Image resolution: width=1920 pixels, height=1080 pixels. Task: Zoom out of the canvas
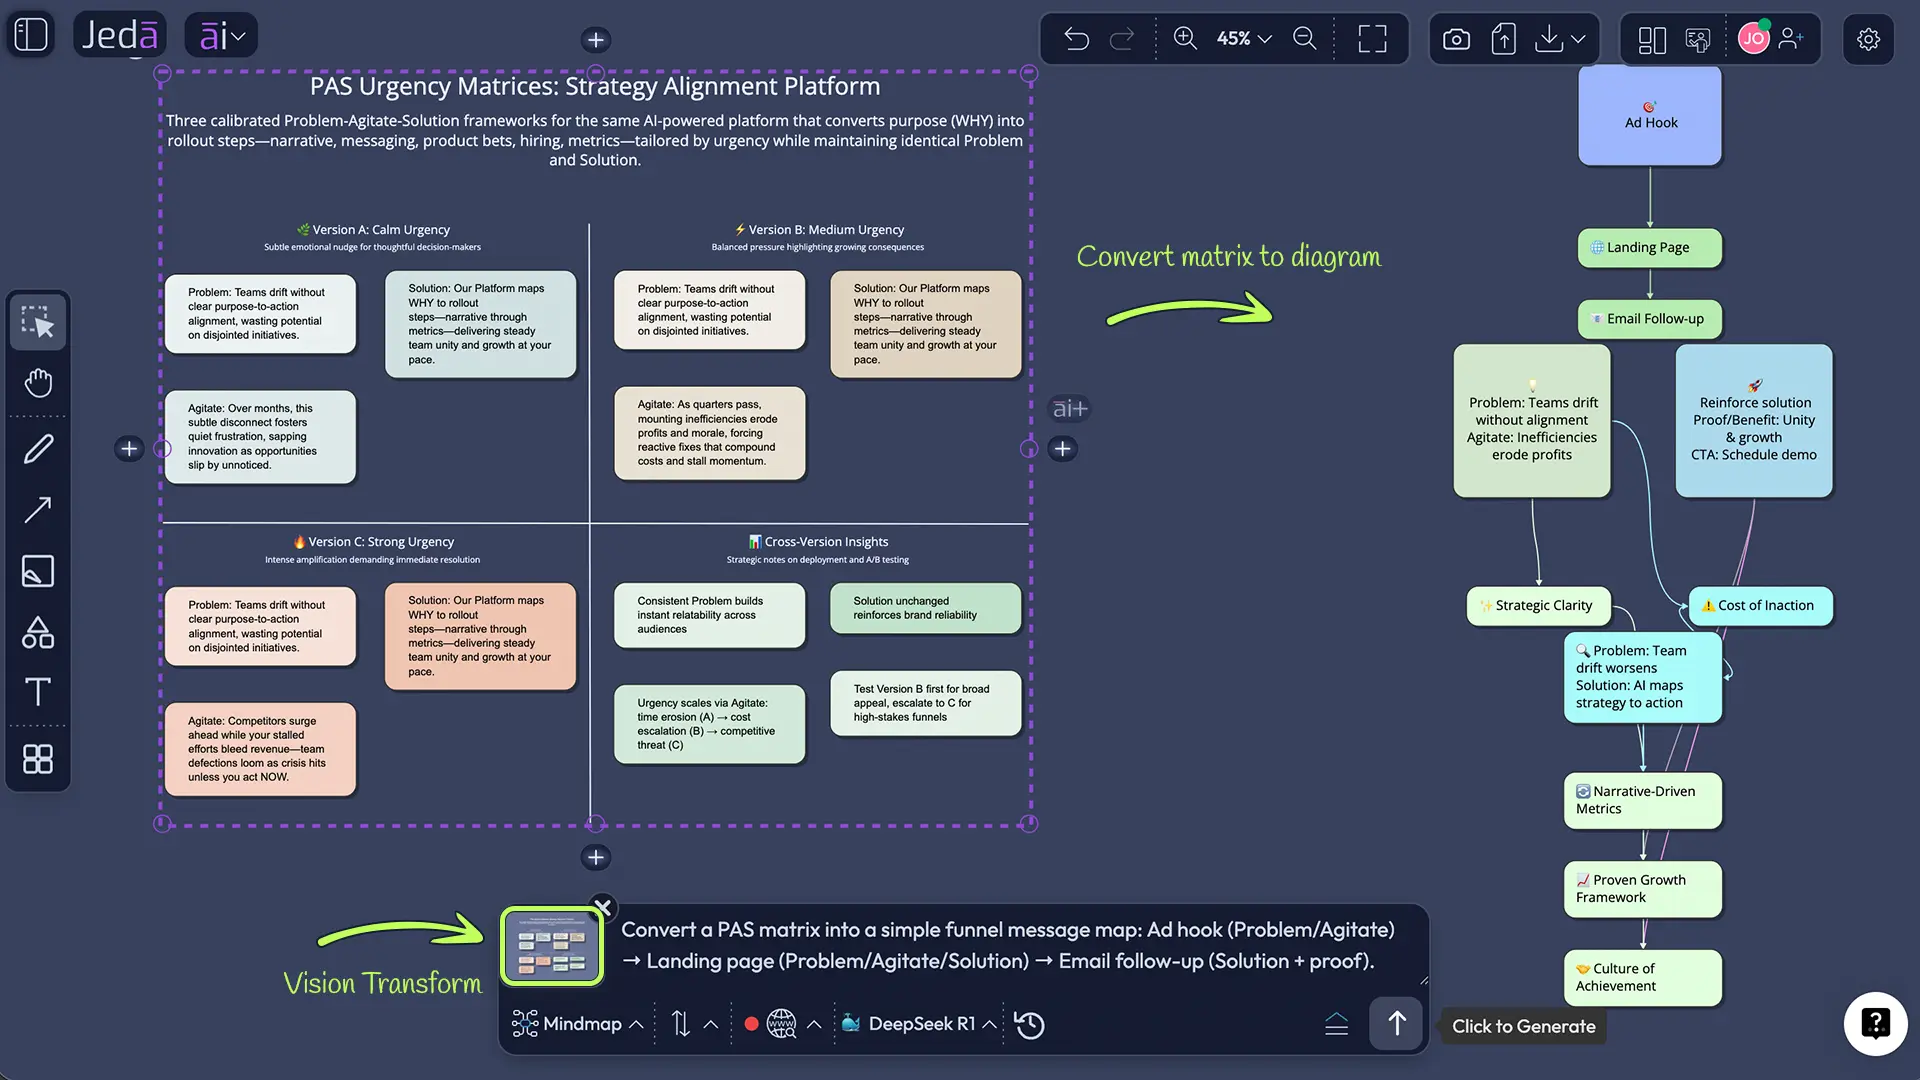(1304, 39)
